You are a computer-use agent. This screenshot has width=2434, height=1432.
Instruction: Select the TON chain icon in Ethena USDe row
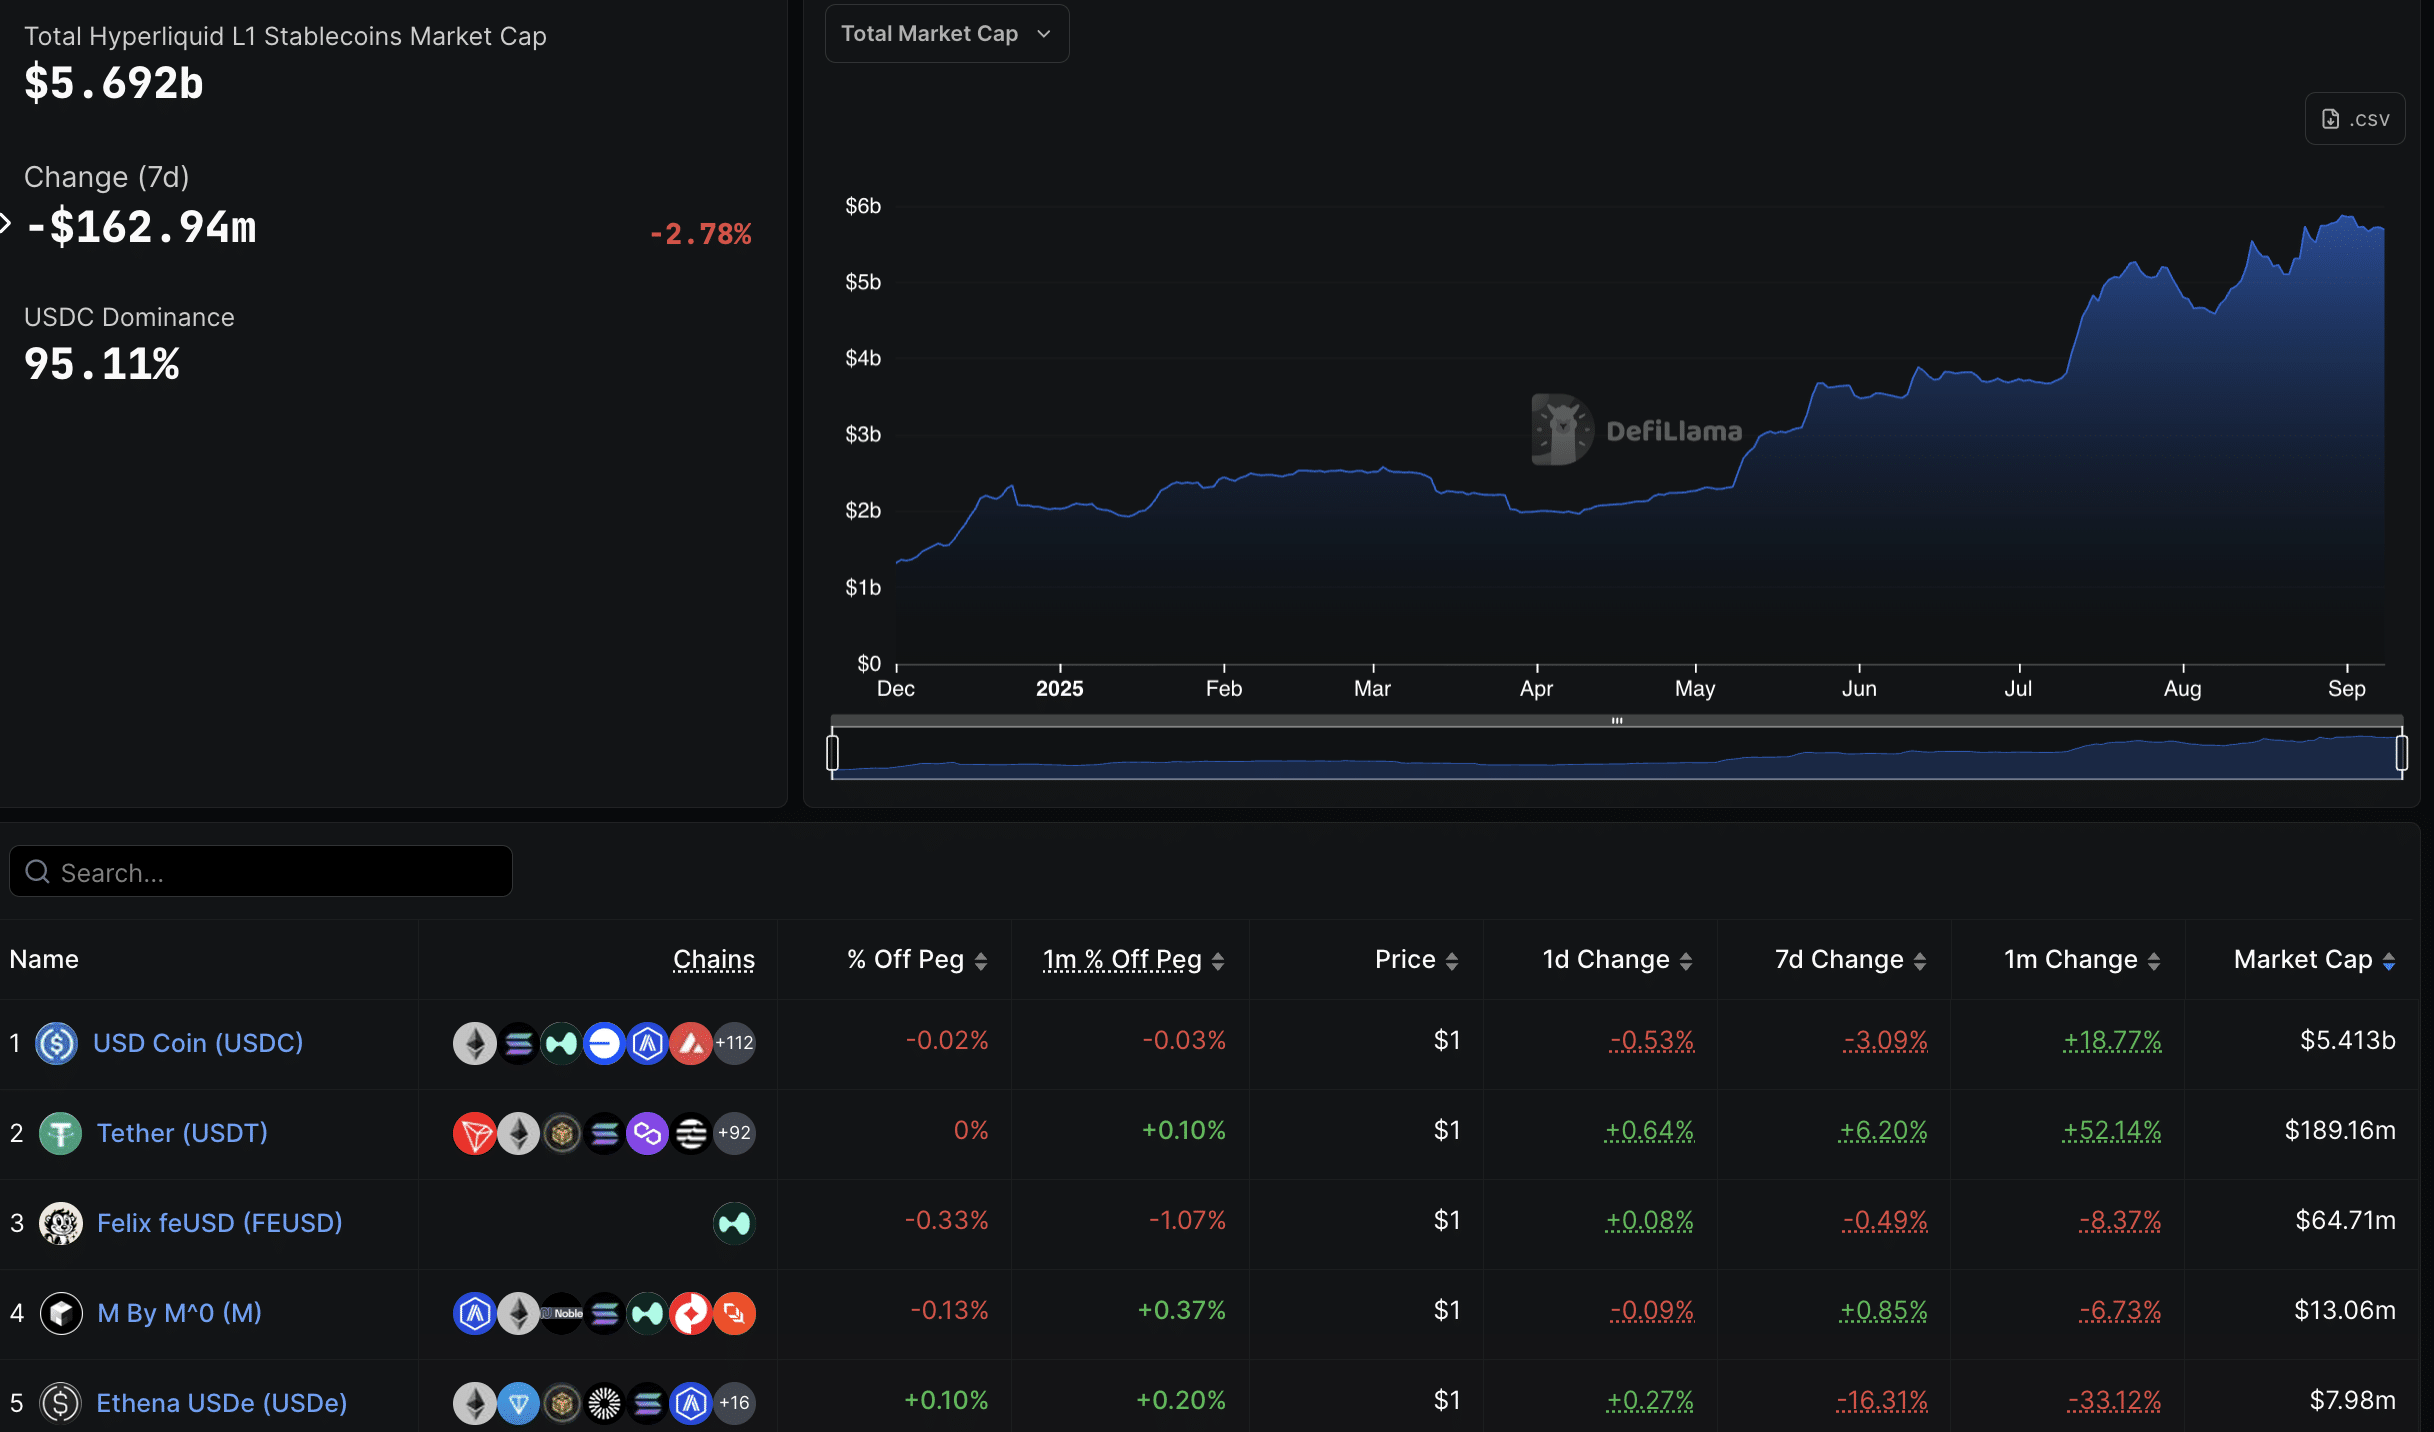point(518,1402)
